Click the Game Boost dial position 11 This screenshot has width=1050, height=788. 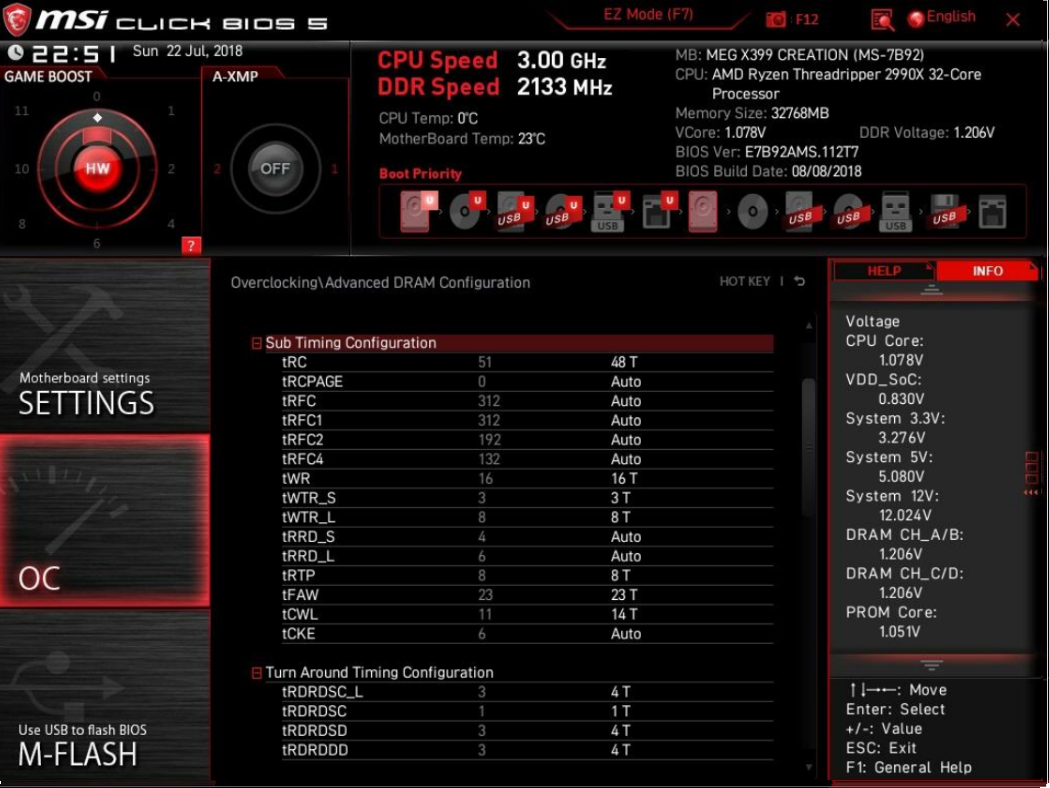[21, 111]
